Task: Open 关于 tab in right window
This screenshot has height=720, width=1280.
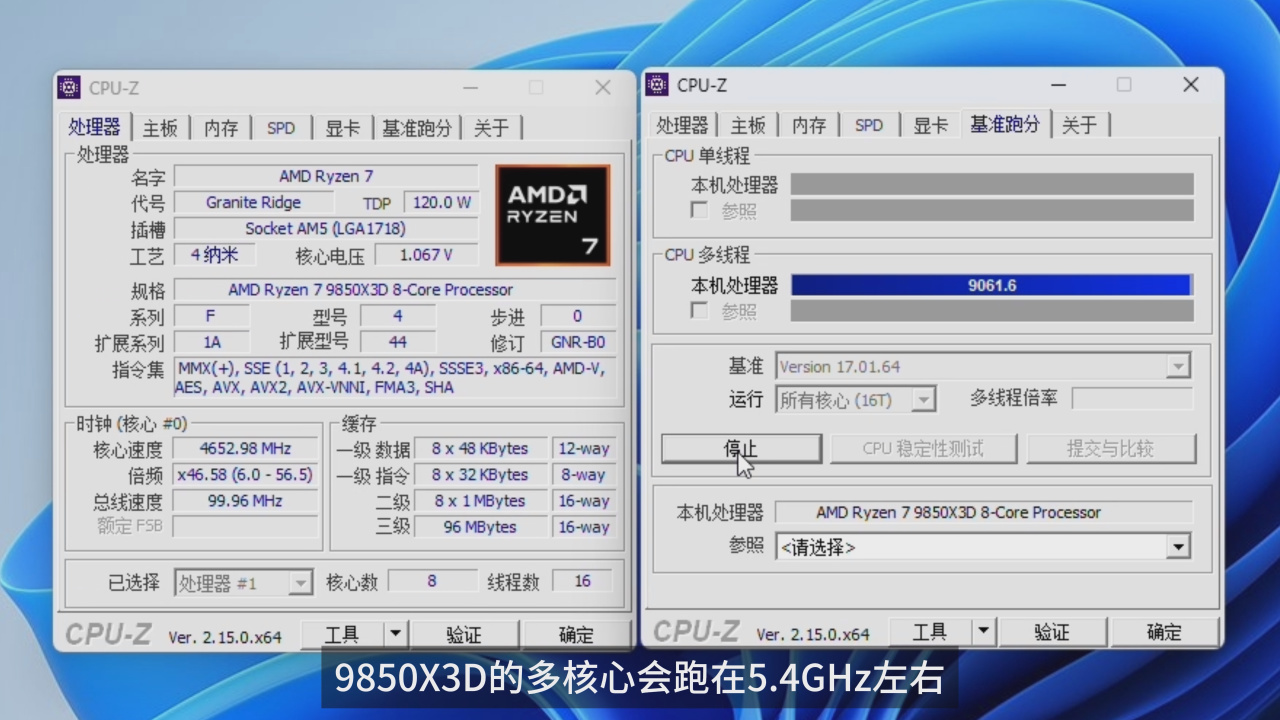Action: [x=1080, y=125]
